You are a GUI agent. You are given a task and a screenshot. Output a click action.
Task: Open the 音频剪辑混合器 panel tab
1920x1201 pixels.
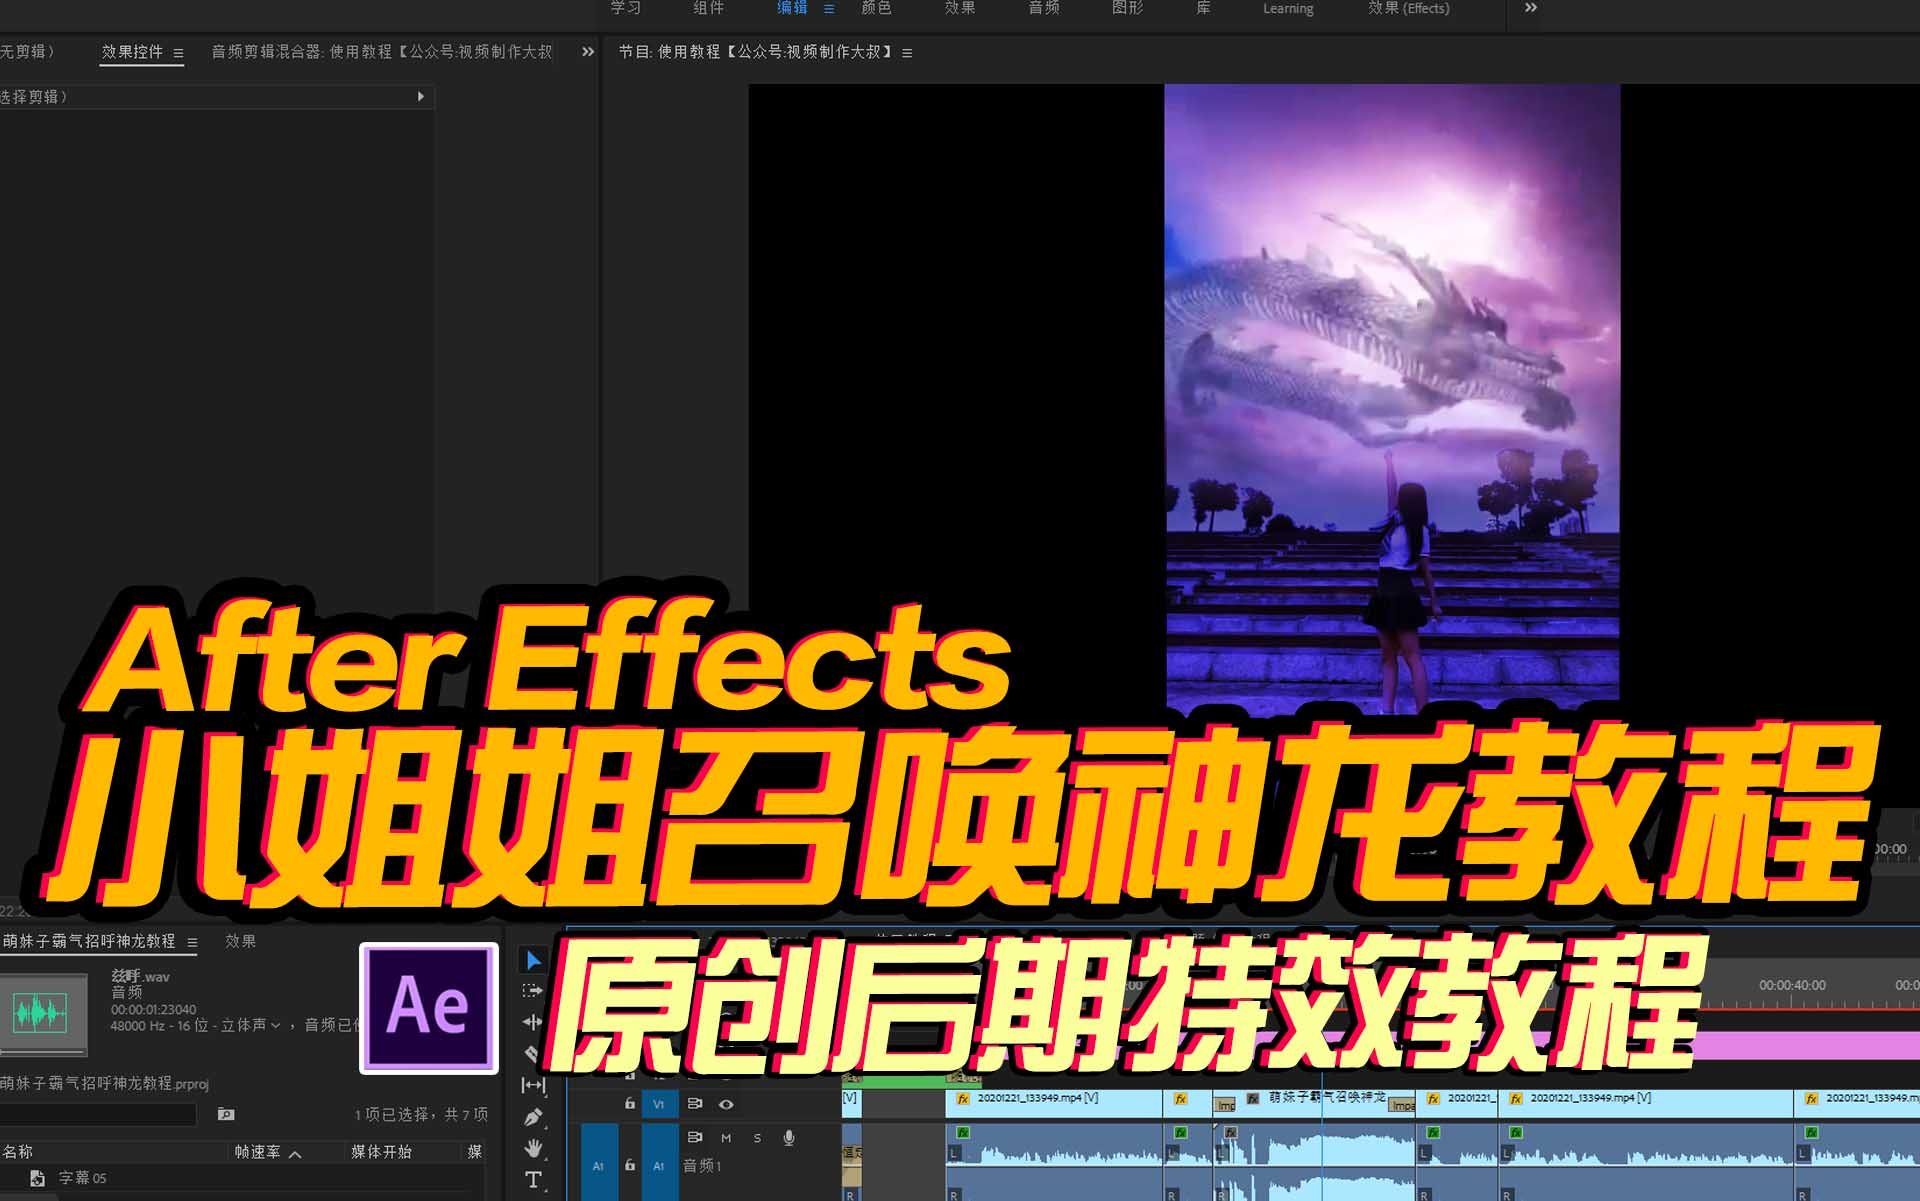tap(381, 51)
